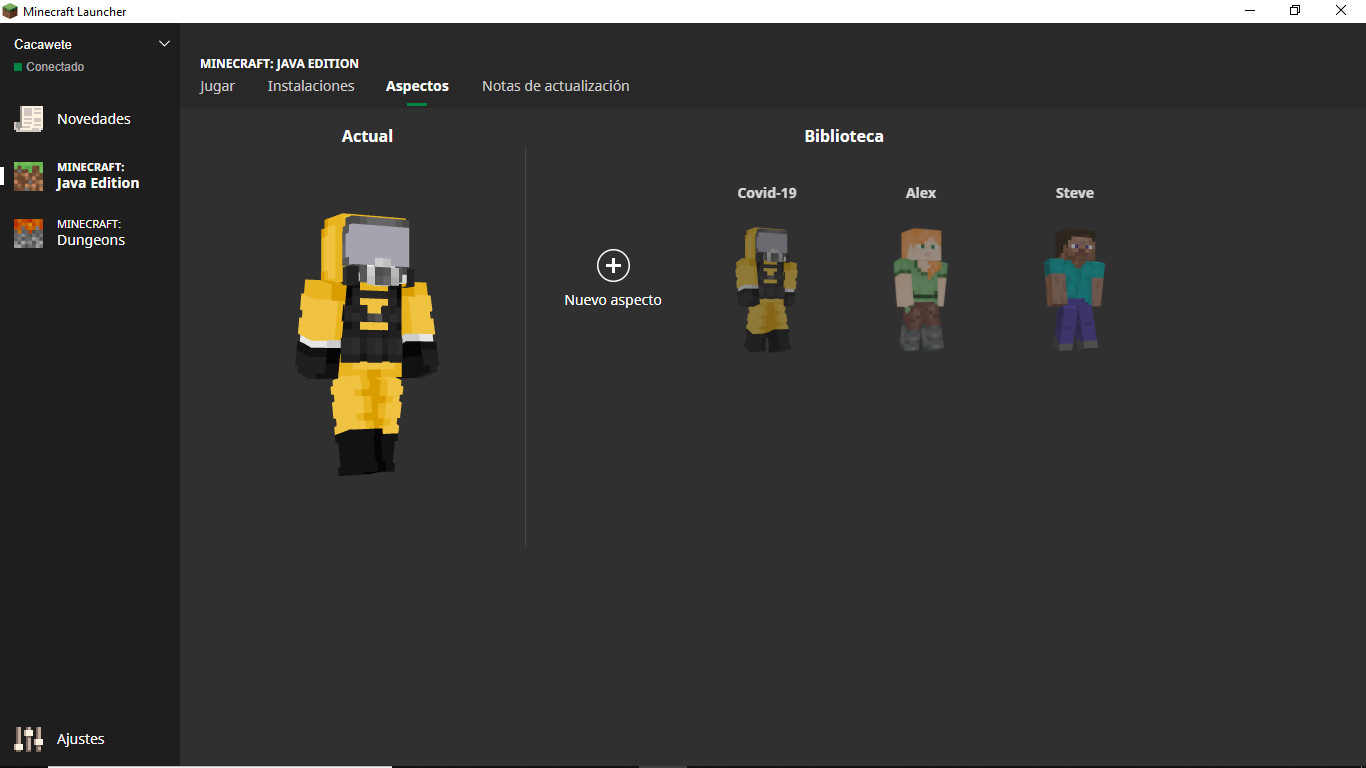This screenshot has width=1366, height=768.
Task: Click the Actual heading
Action: coord(367,136)
